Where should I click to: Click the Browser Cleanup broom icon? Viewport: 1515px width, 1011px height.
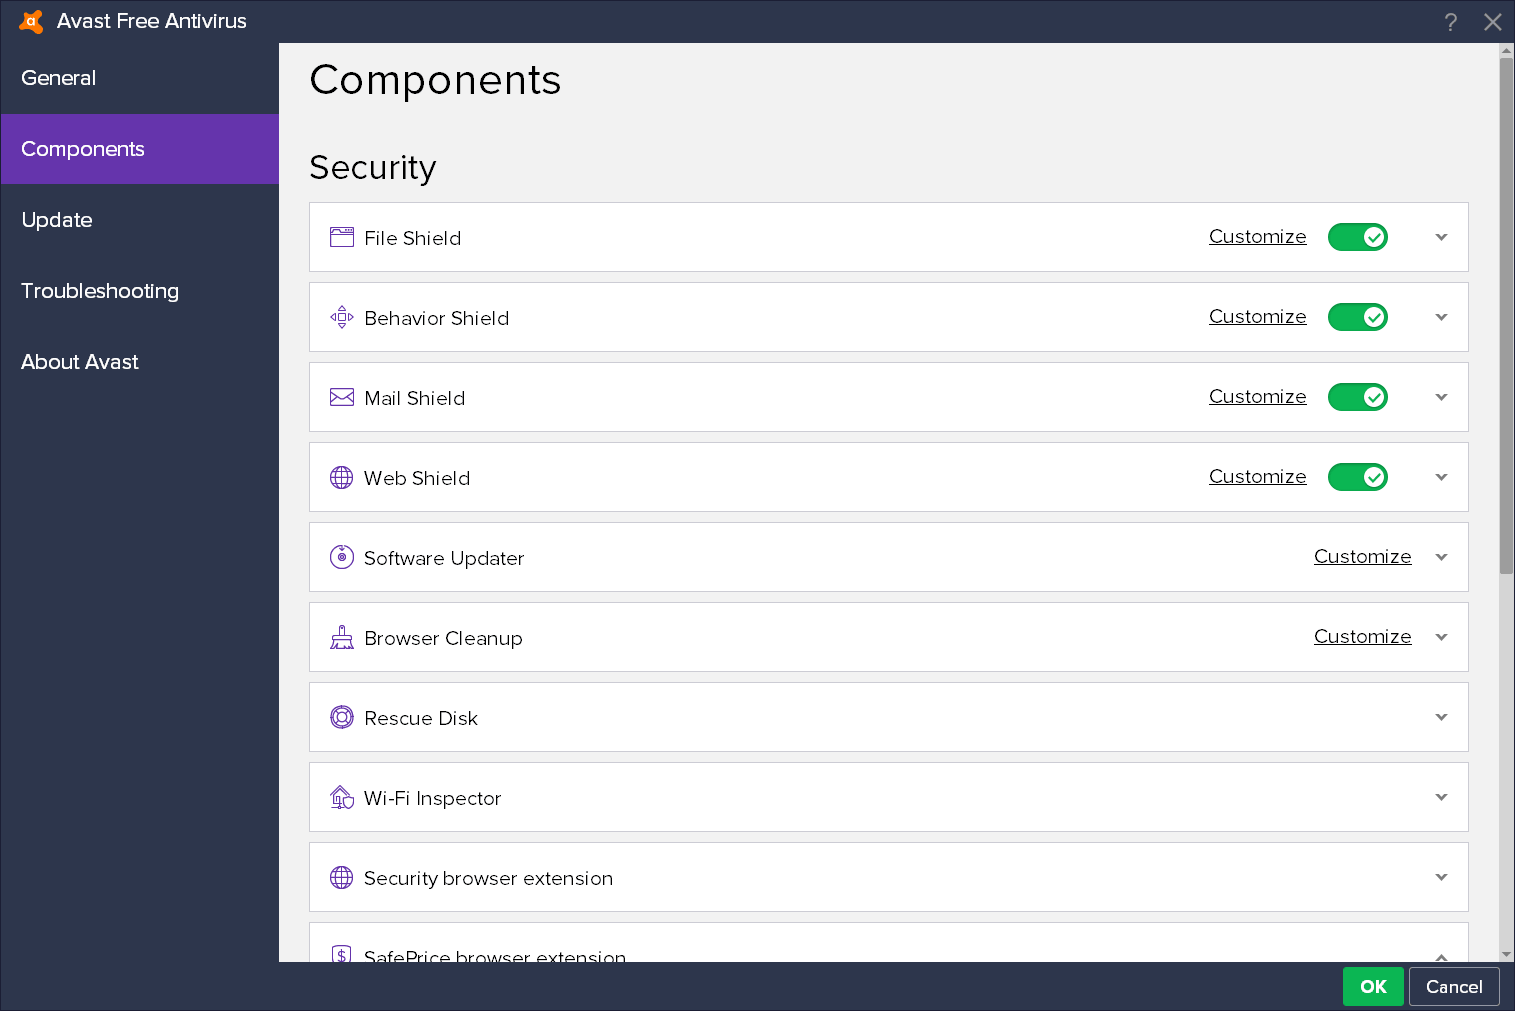342,637
